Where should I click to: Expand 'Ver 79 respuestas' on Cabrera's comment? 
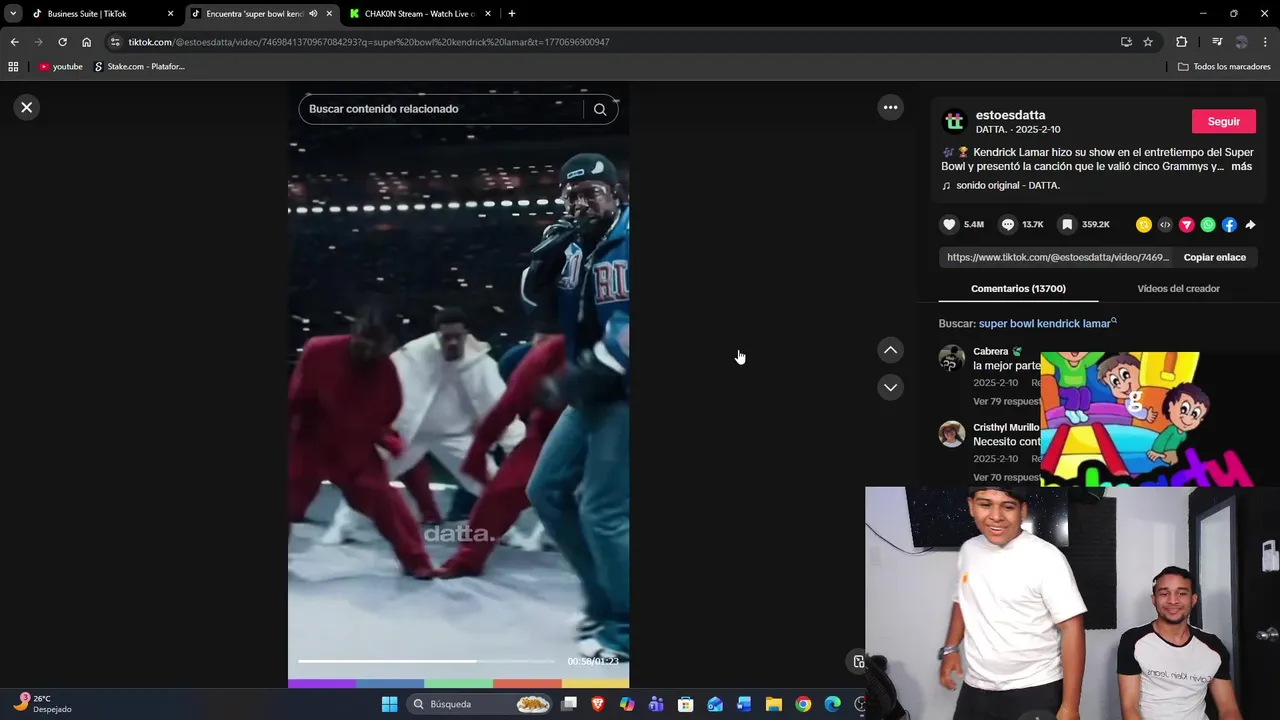[1007, 402]
